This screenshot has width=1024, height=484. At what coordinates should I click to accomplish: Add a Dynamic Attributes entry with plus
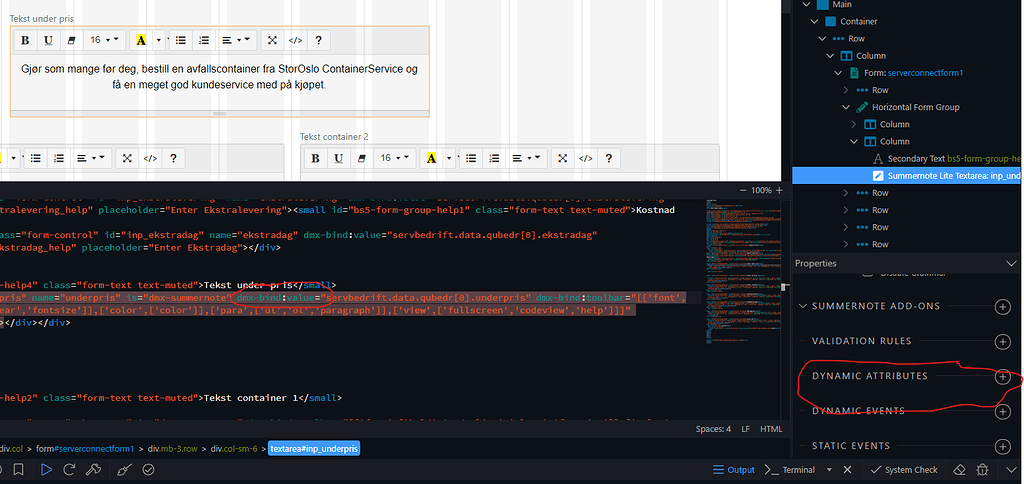[1002, 376]
